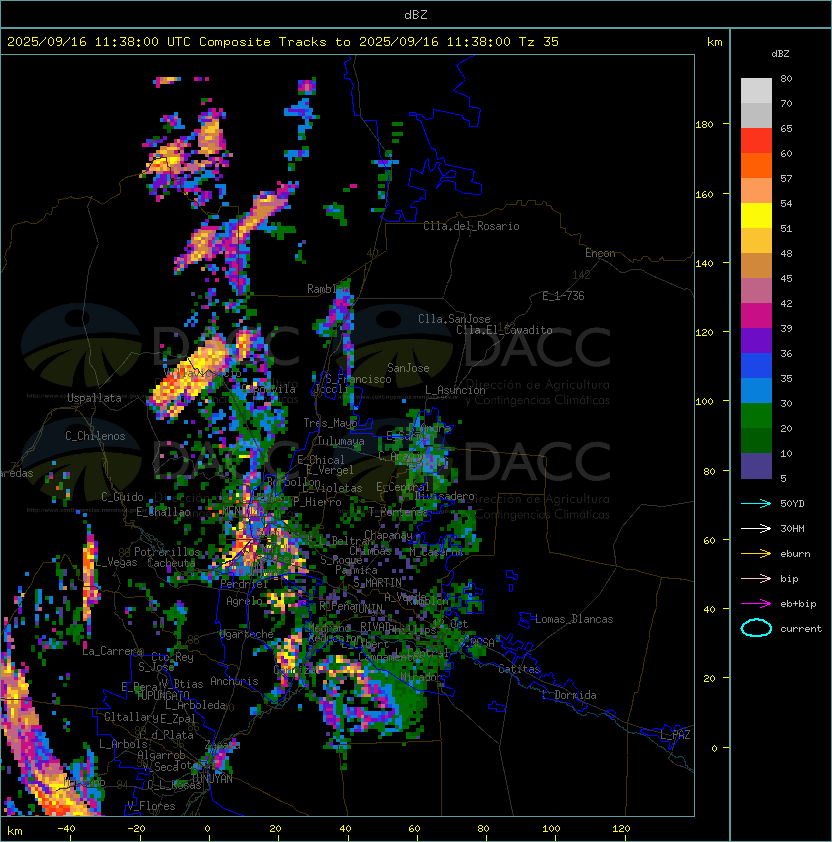This screenshot has height=842, width=832.
Task: Click the 'Clla.del_Rosario' map label
Action: click(471, 226)
